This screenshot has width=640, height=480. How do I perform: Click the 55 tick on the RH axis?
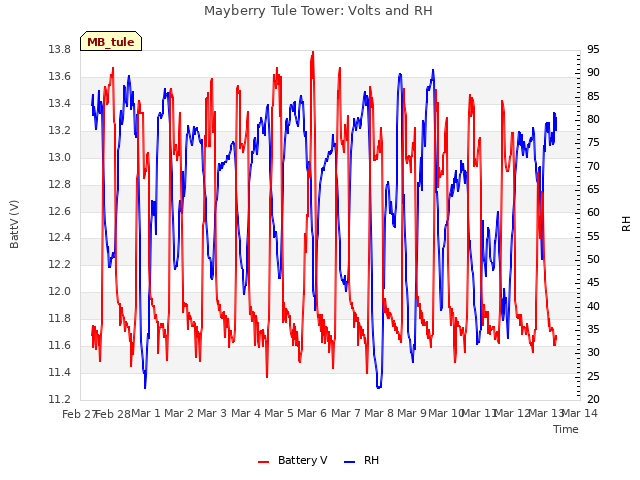(x=593, y=236)
